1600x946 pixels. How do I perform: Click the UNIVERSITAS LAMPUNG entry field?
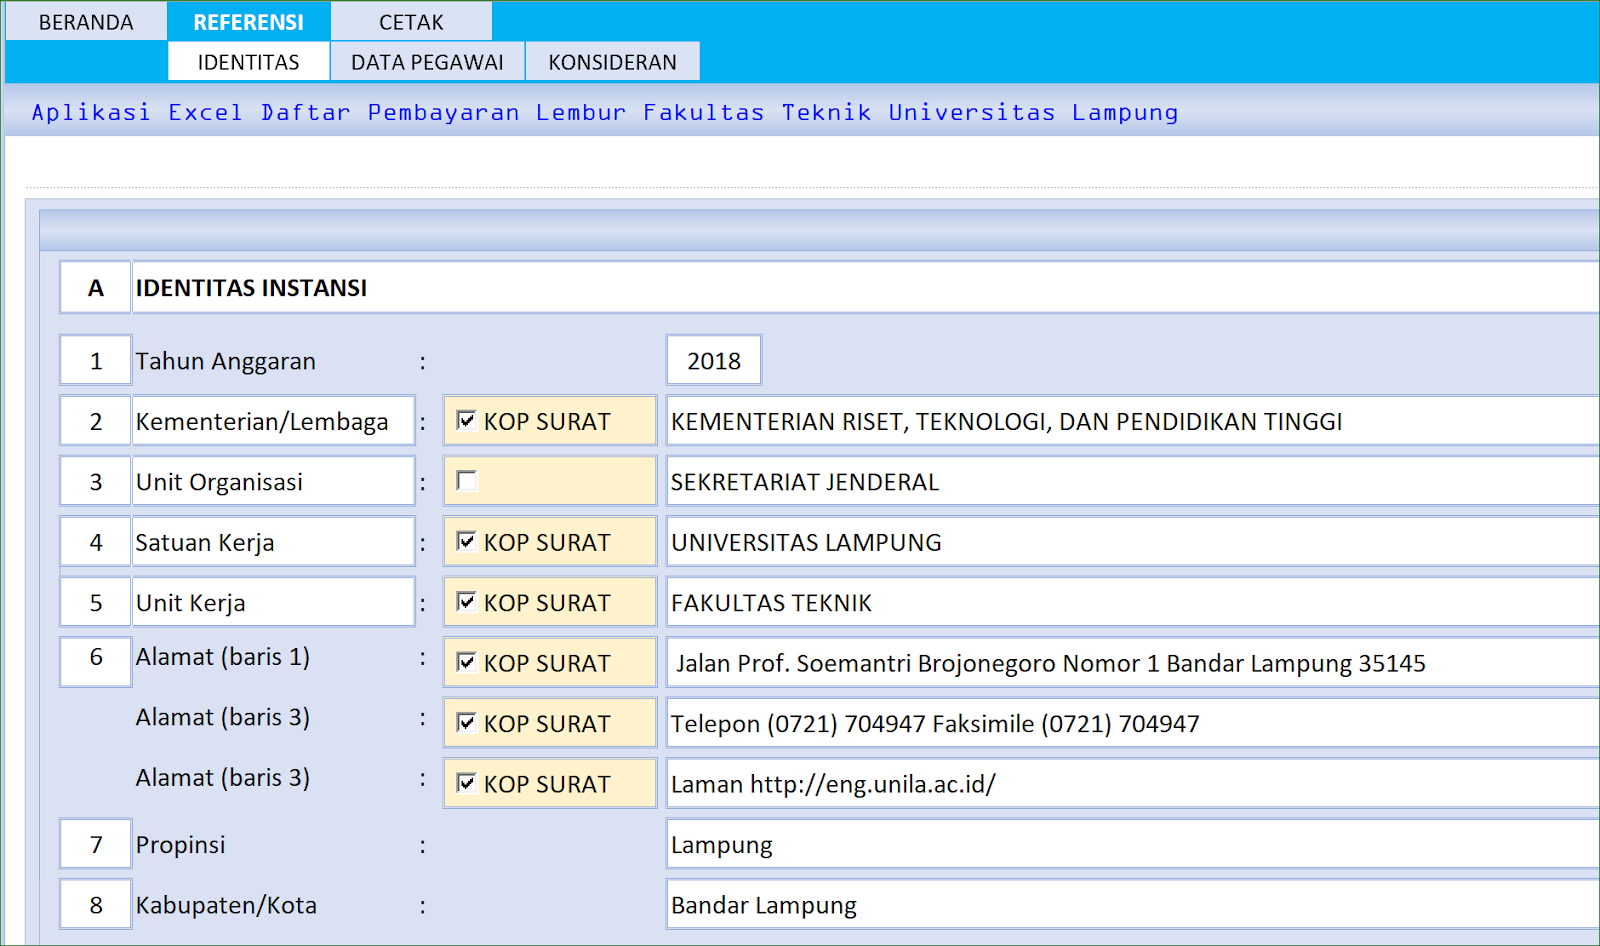[1000, 541]
